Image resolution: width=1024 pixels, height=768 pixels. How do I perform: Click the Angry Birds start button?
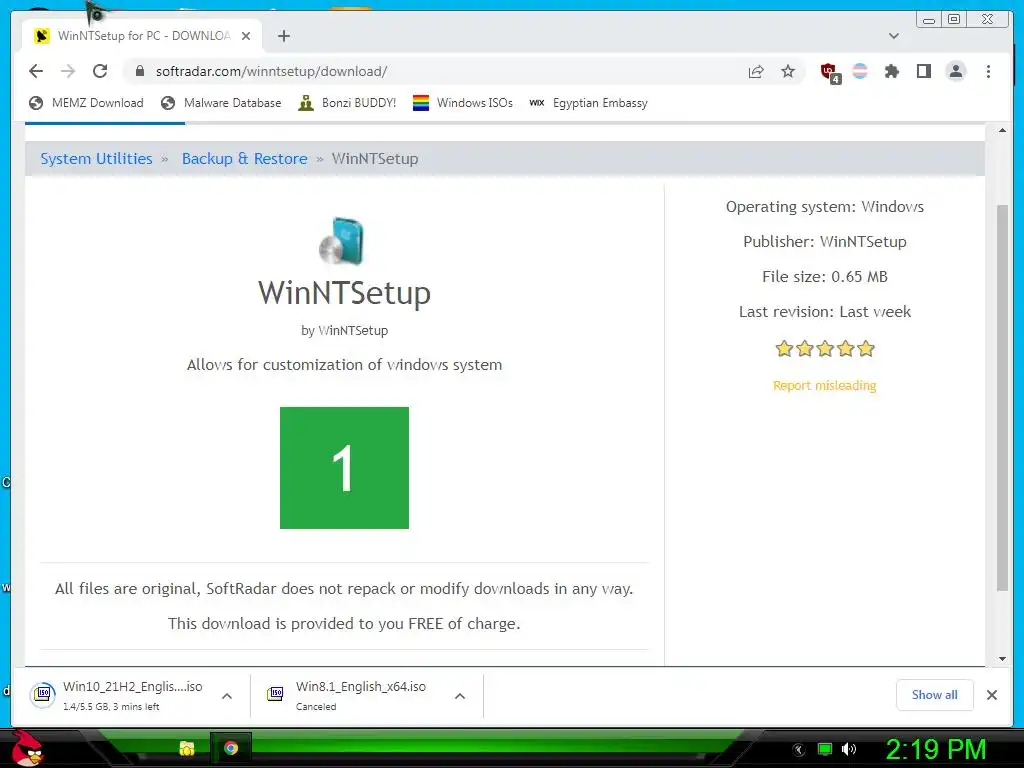pos(28,748)
